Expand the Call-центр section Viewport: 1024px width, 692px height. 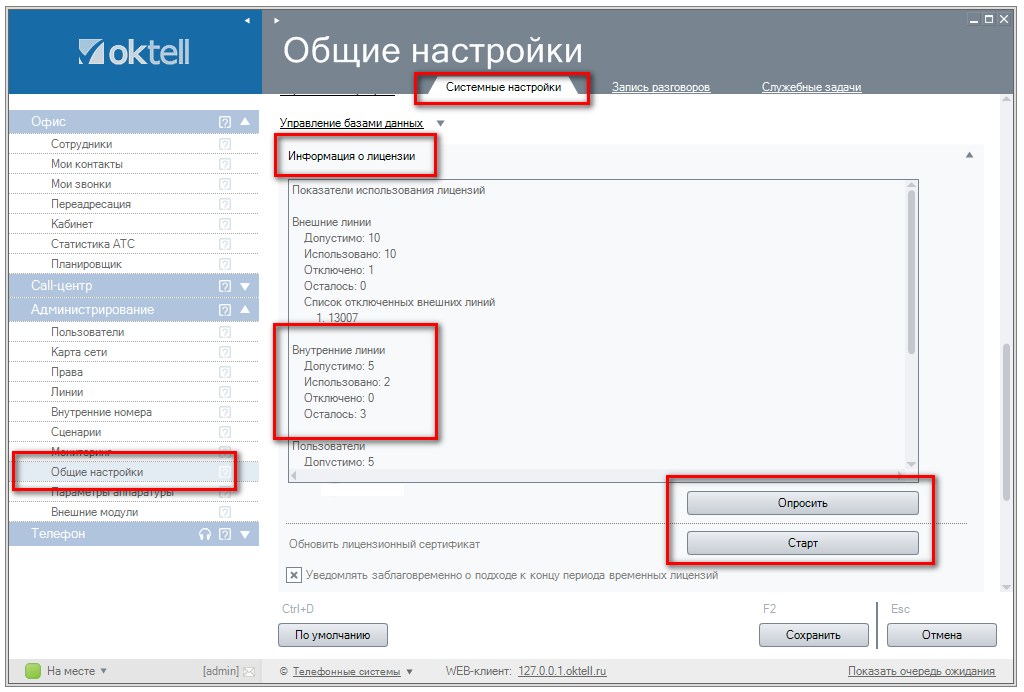tap(245, 286)
